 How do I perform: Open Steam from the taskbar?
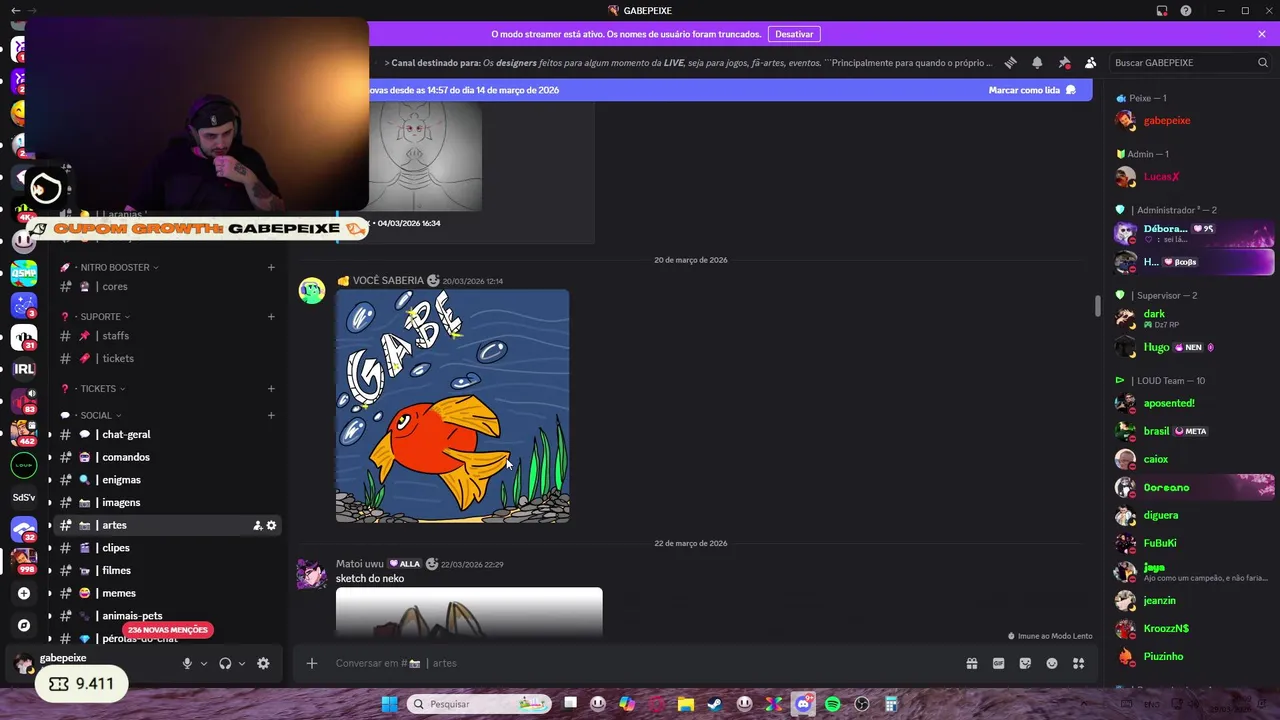pos(715,704)
